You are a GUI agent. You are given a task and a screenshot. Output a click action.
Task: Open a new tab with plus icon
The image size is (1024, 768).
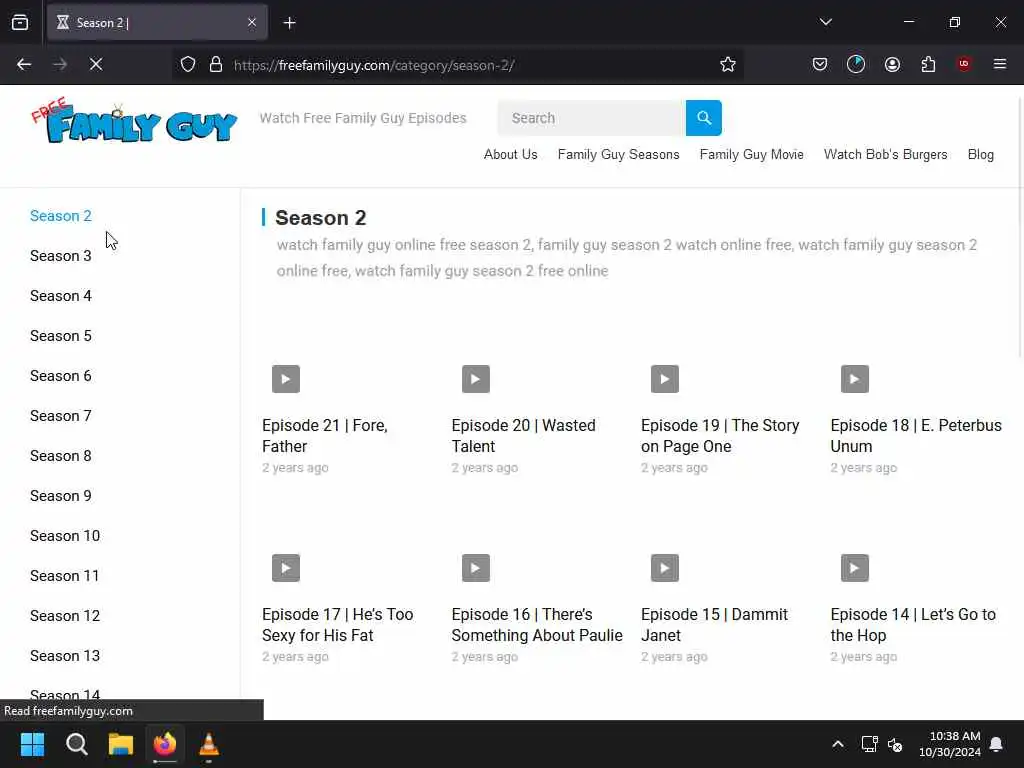click(289, 23)
